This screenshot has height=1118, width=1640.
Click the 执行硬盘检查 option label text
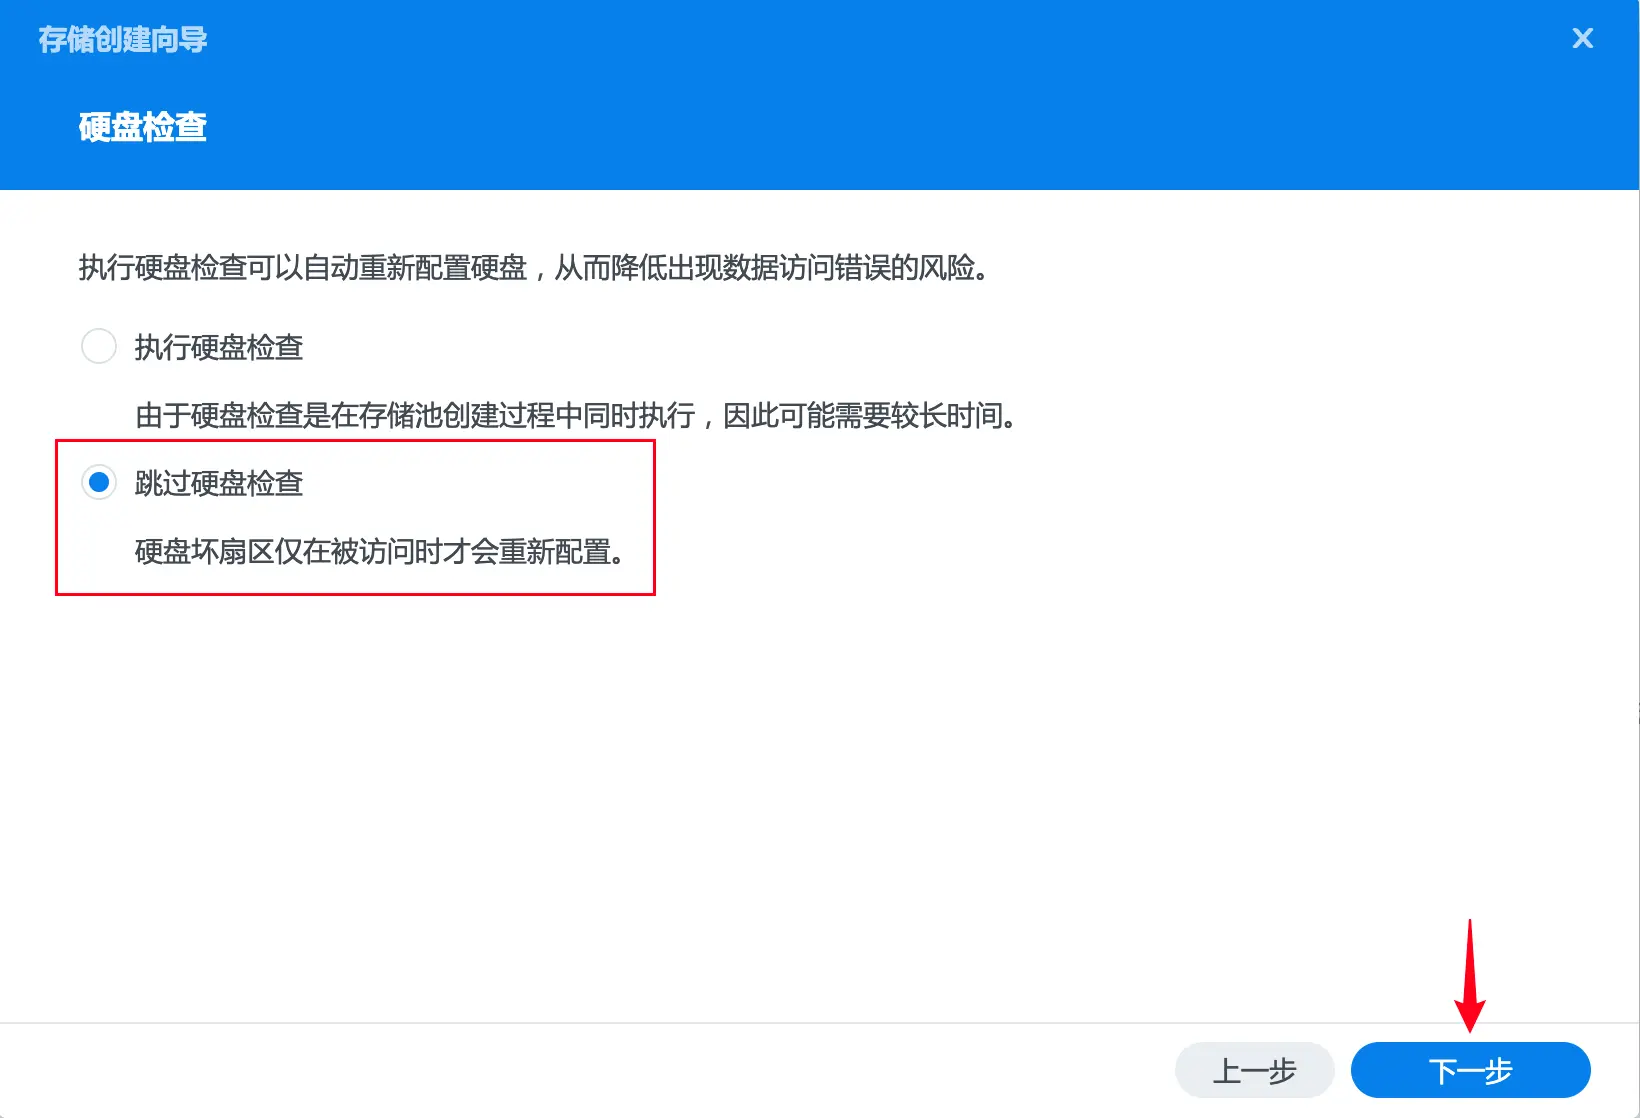click(x=219, y=347)
